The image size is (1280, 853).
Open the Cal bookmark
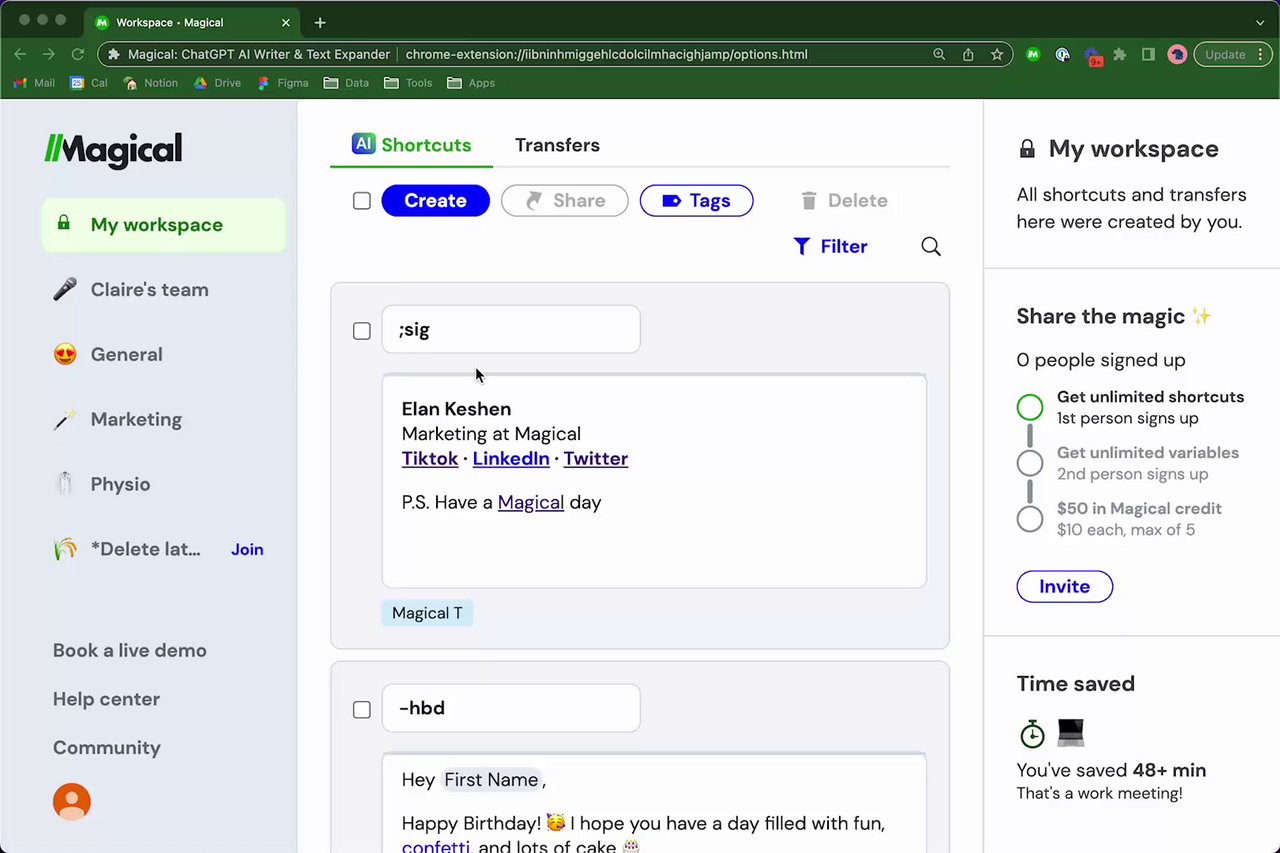point(89,83)
